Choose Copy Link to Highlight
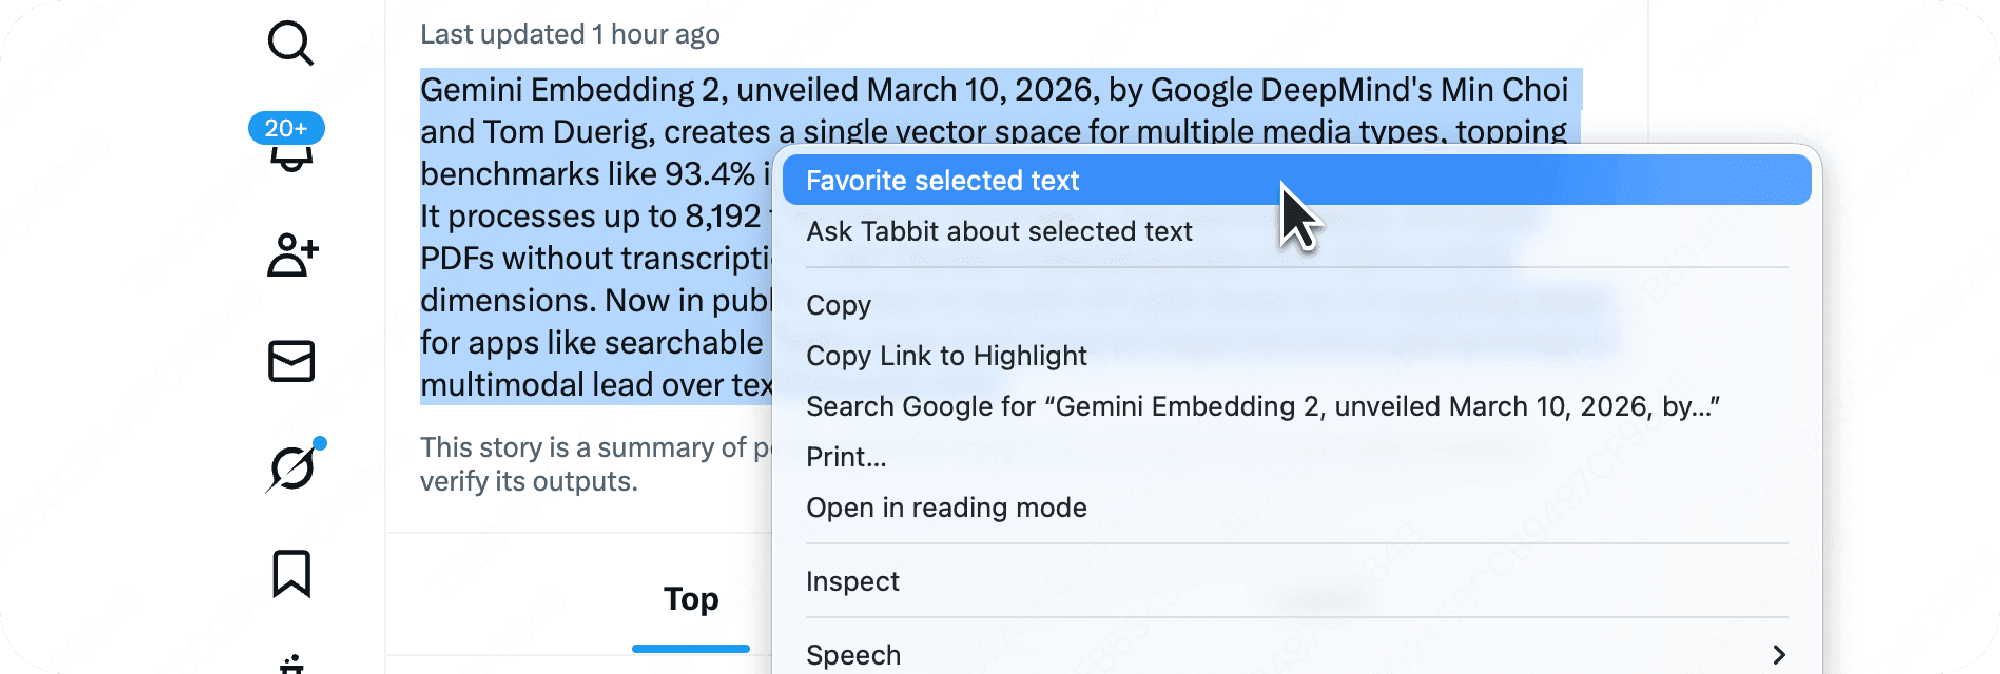Screen dimensions: 2000x674 945,356
